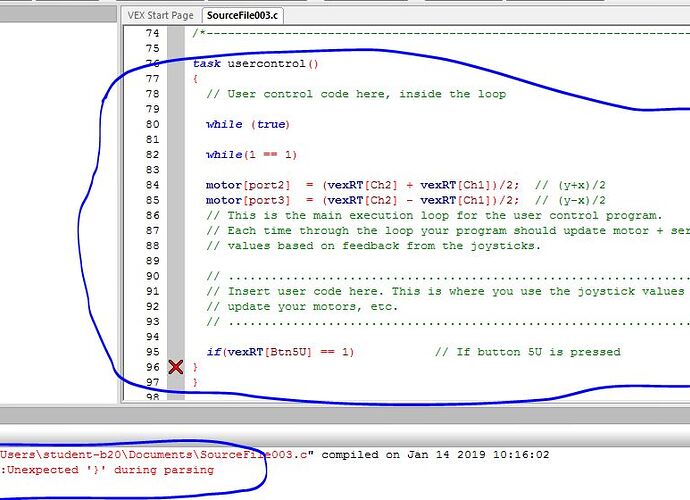
Task: Click the if(vexRT[Btn5U] == 1) statement
Action: pos(280,352)
